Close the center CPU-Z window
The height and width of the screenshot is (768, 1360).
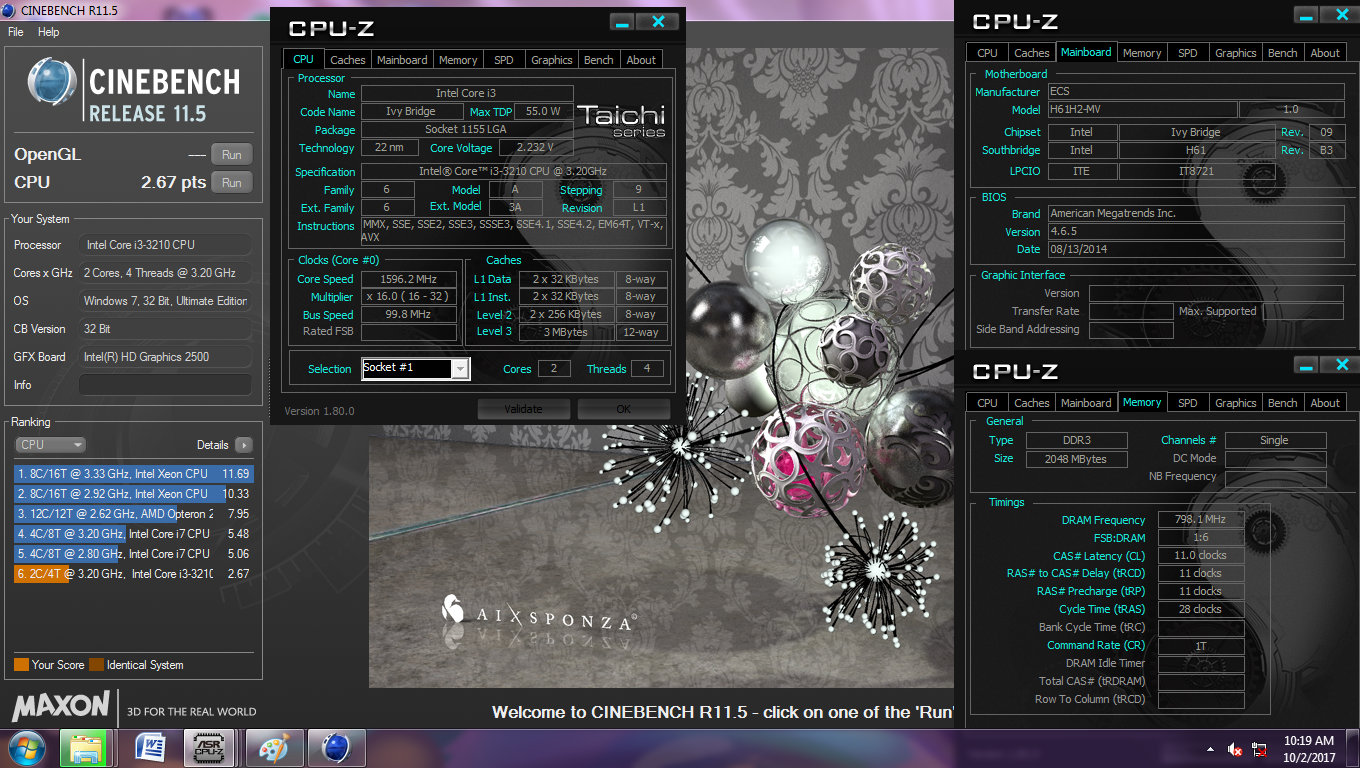coord(658,22)
